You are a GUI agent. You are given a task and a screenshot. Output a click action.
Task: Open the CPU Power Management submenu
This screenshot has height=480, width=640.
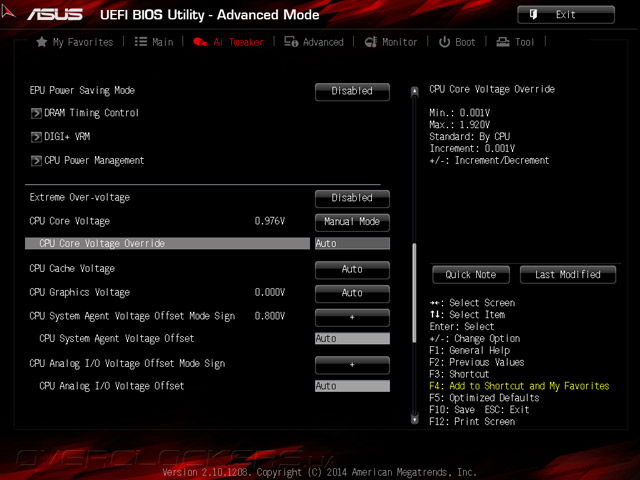(x=94, y=160)
